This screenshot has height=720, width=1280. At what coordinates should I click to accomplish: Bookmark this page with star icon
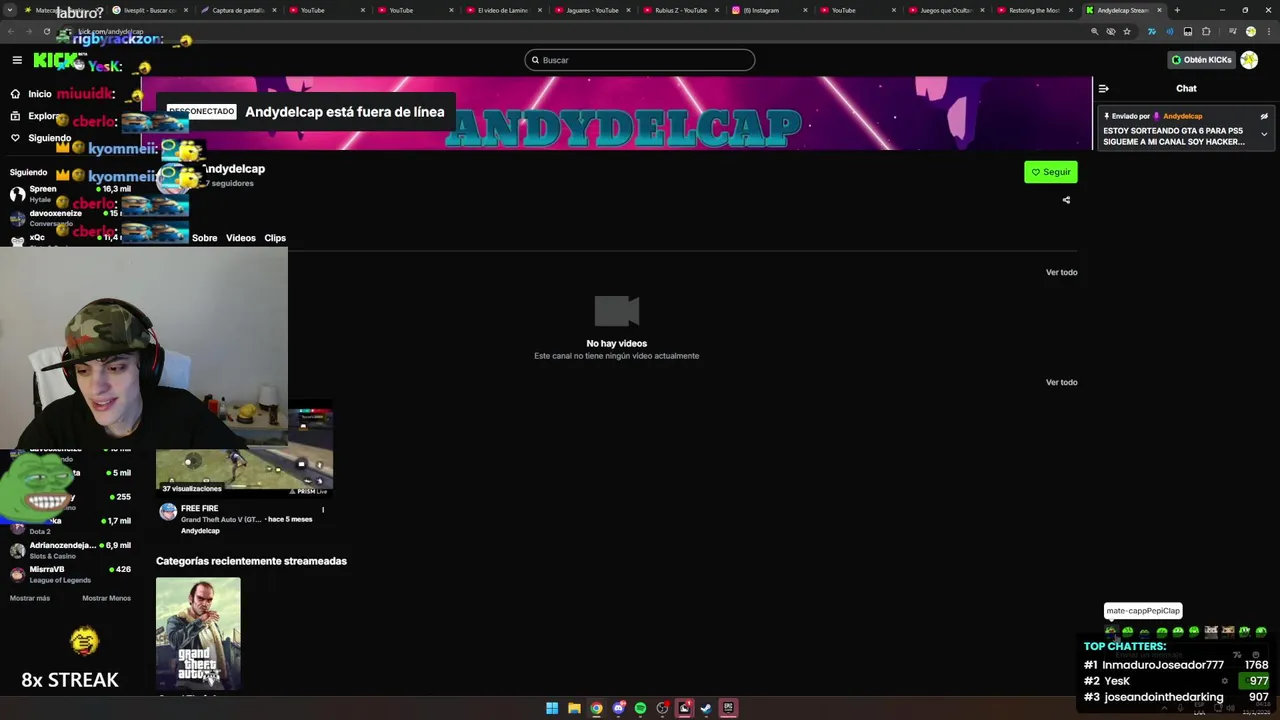click(1127, 31)
